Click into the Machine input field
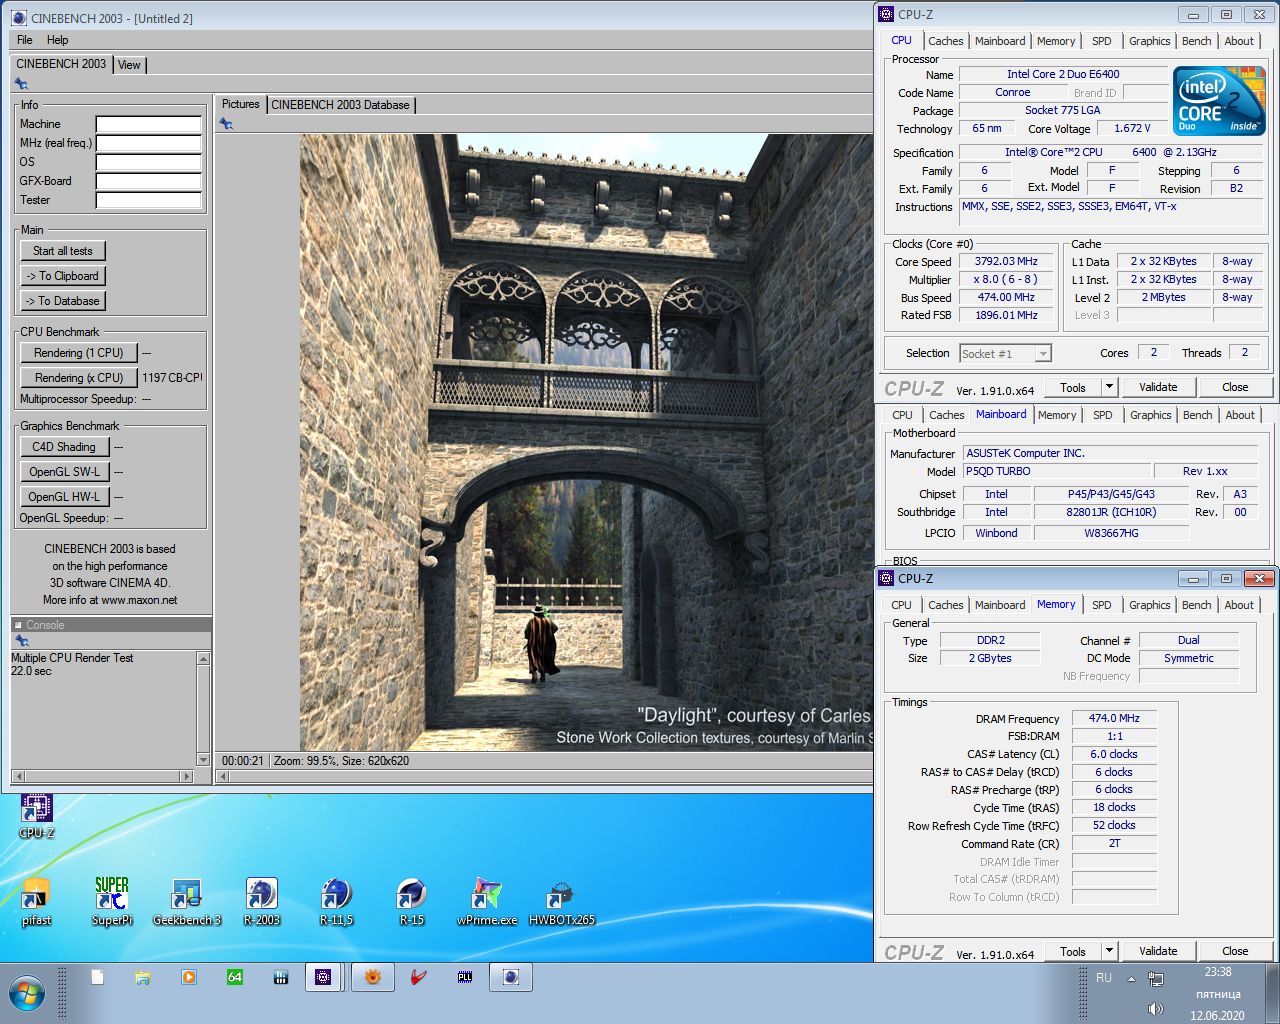The image size is (1280, 1024). [x=149, y=124]
